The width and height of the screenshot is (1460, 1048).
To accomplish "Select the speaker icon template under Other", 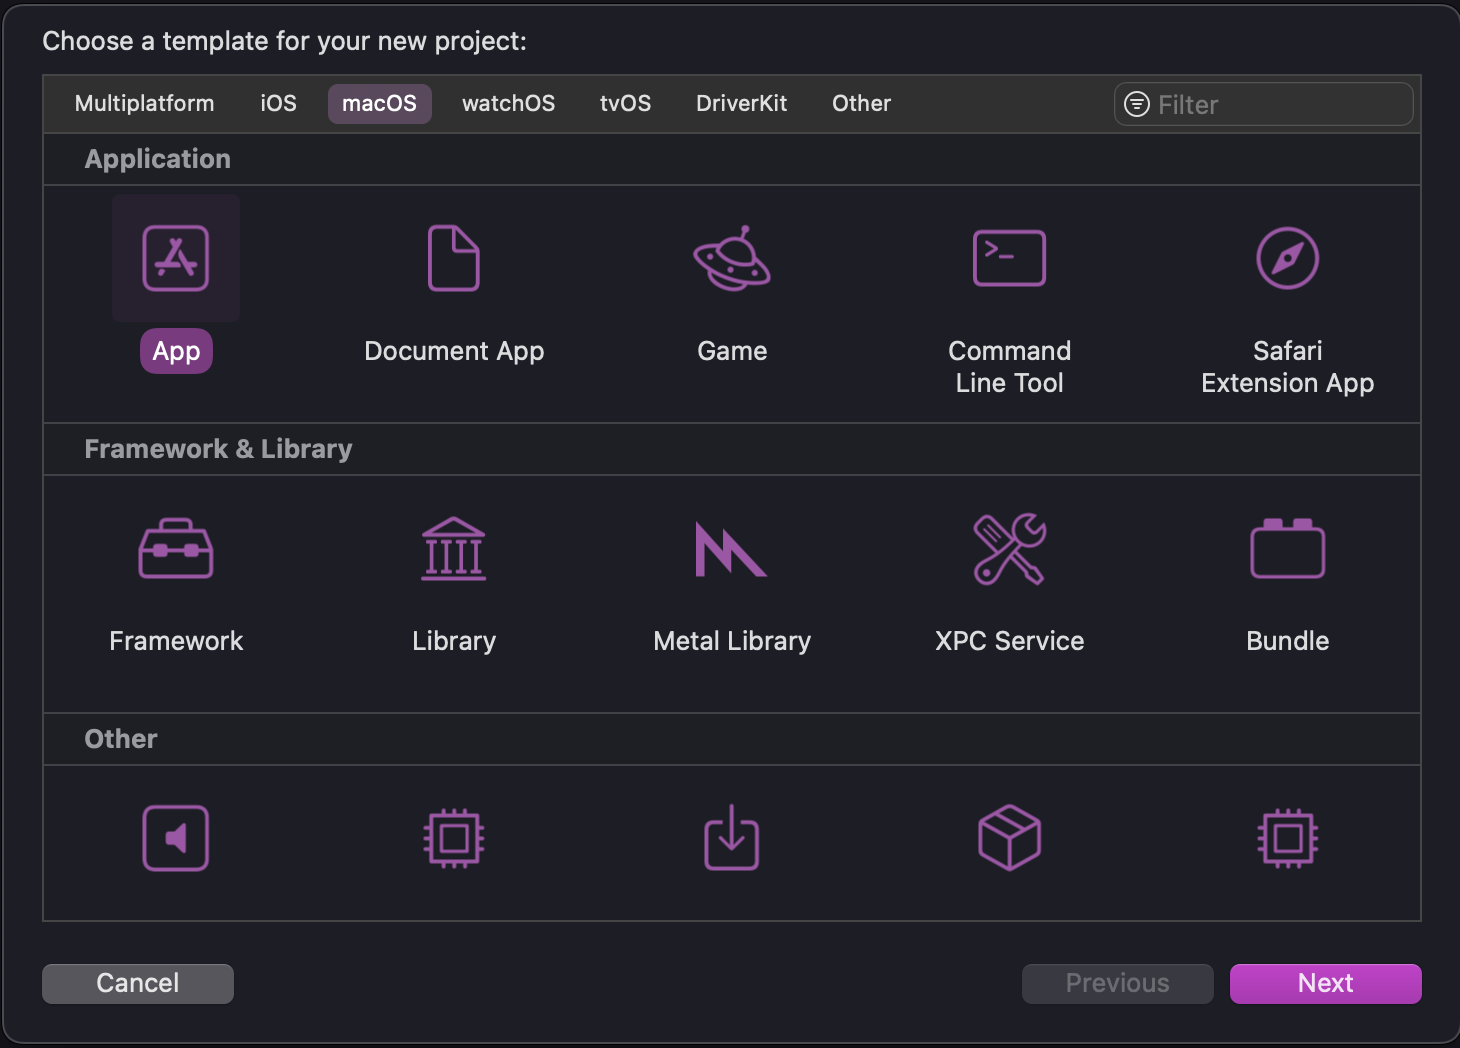I will (176, 838).
